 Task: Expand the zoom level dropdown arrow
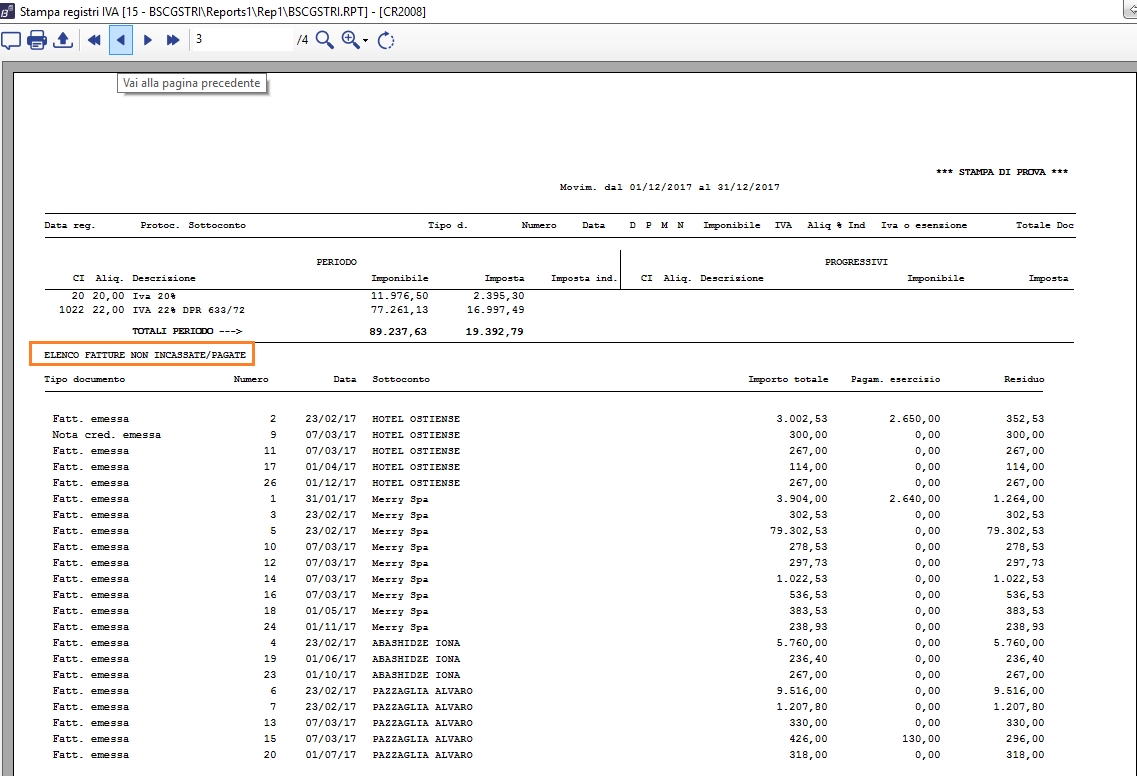tap(366, 41)
